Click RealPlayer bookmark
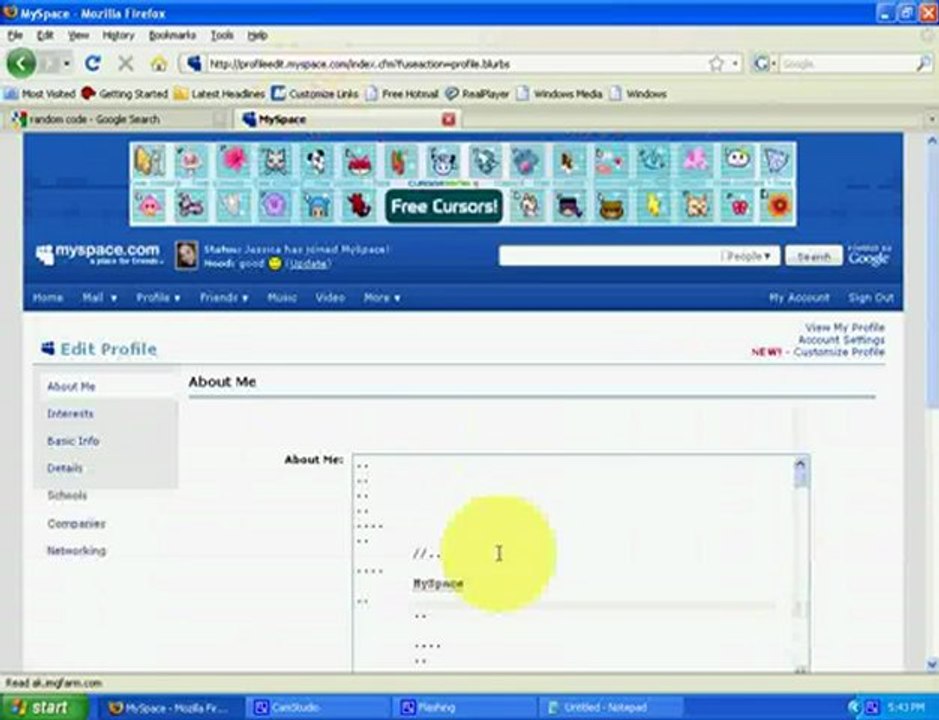 coord(477,93)
